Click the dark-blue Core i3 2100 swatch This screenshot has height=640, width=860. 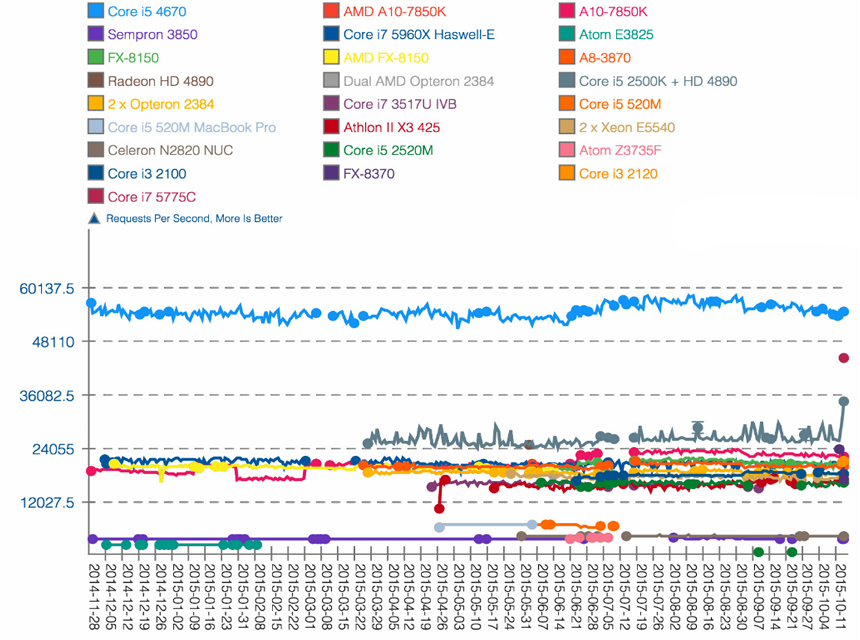95,173
